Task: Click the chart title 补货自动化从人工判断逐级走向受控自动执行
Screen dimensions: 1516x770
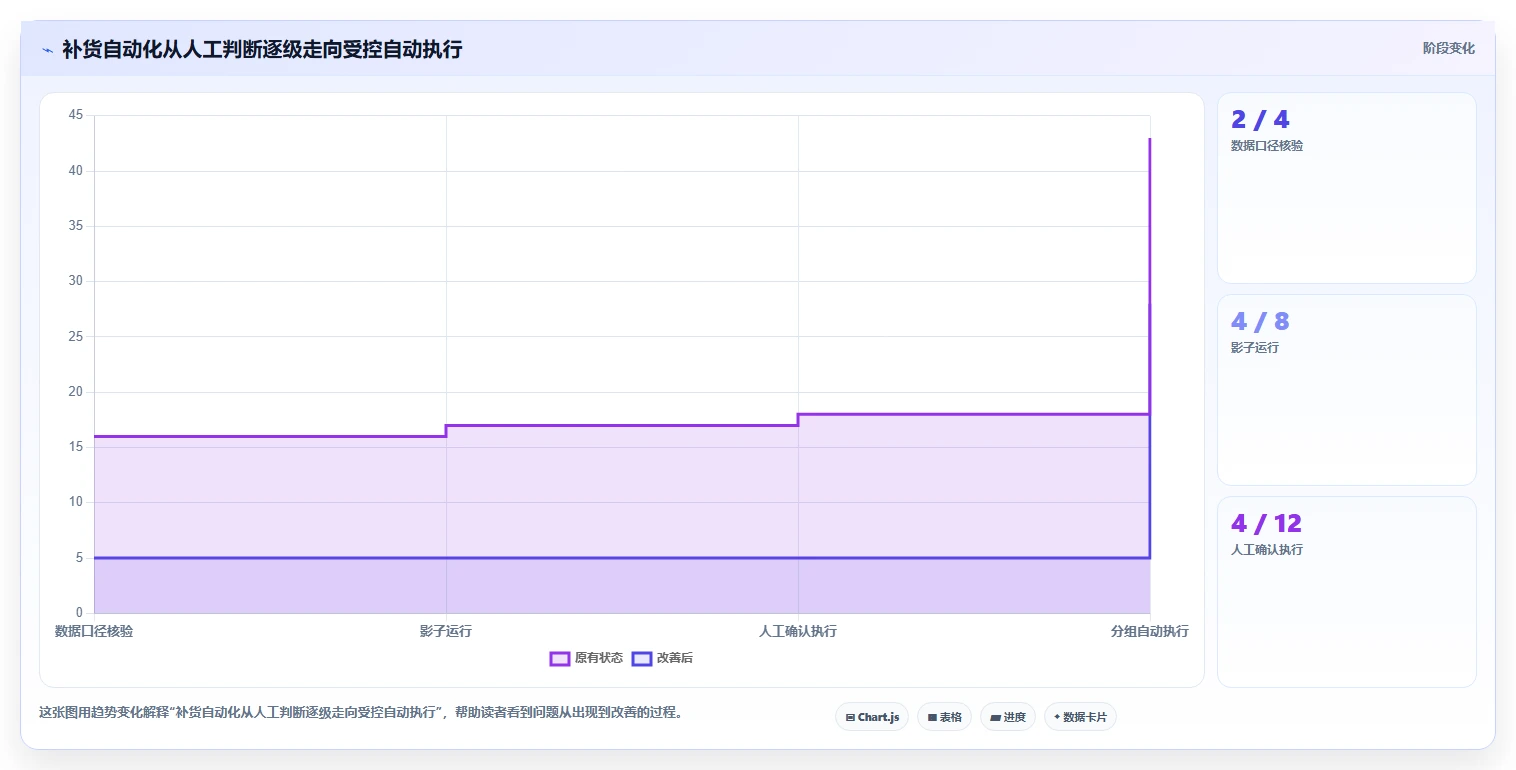Action: 262,49
